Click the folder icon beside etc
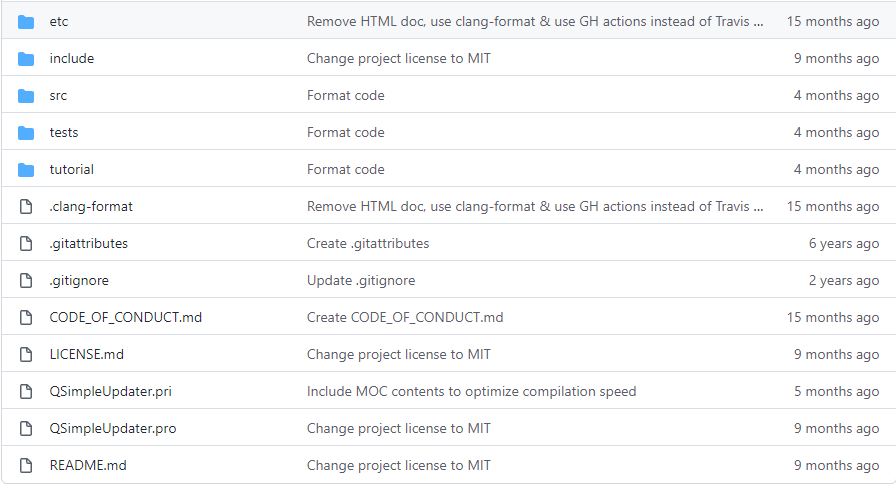The image size is (896, 484). 26,21
